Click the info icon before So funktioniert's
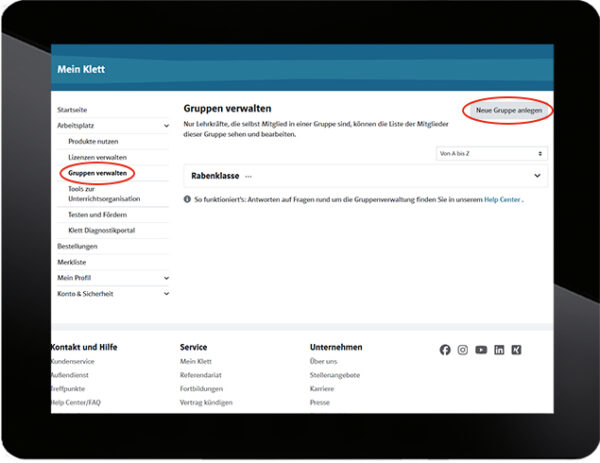Screen dimensions: 600x463 tap(187, 199)
